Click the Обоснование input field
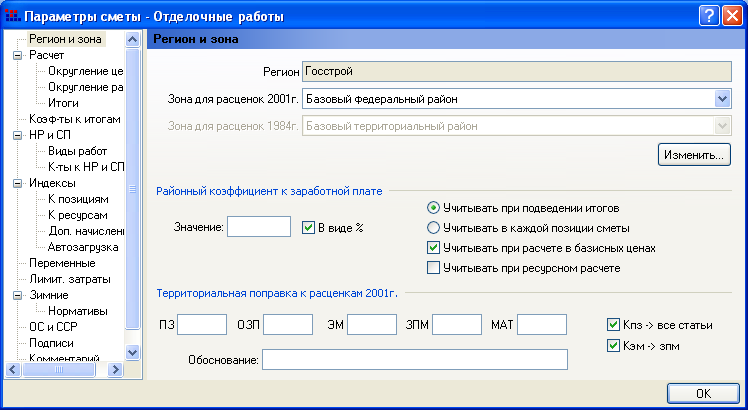 click(x=415, y=360)
